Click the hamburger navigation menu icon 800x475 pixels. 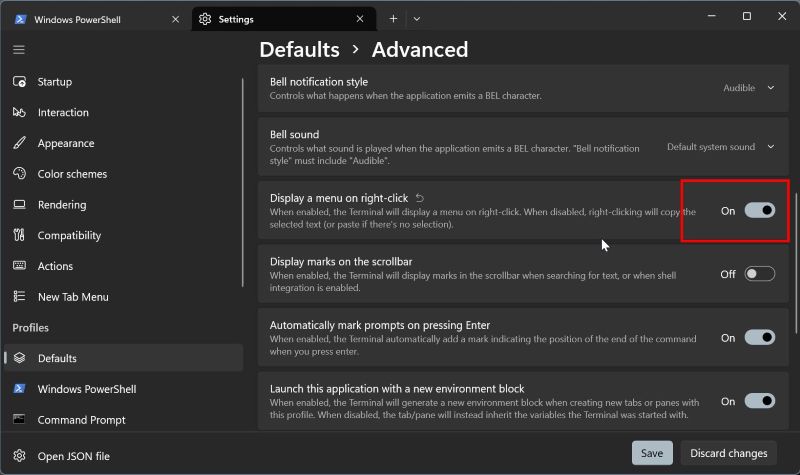point(19,49)
